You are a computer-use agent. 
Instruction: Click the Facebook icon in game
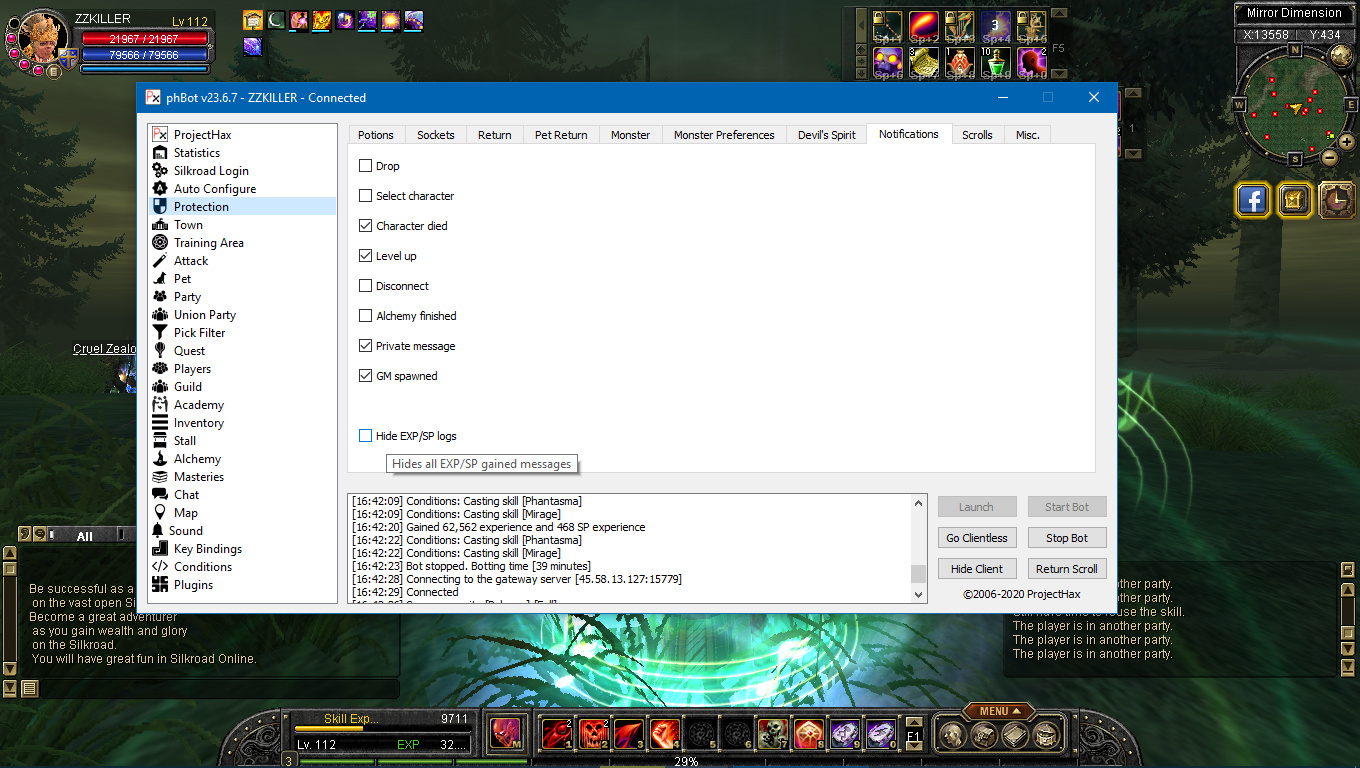point(1253,200)
